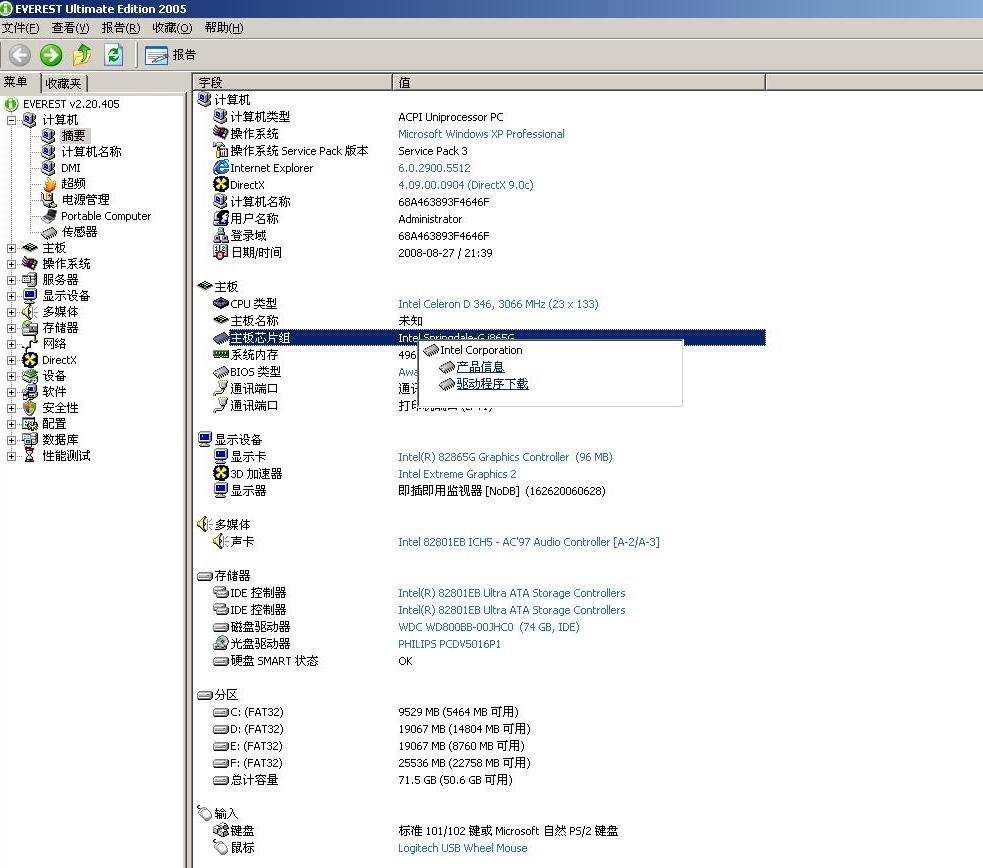Click the 键盘 row icon
Image resolution: width=983 pixels, height=868 pixels.
point(221,830)
